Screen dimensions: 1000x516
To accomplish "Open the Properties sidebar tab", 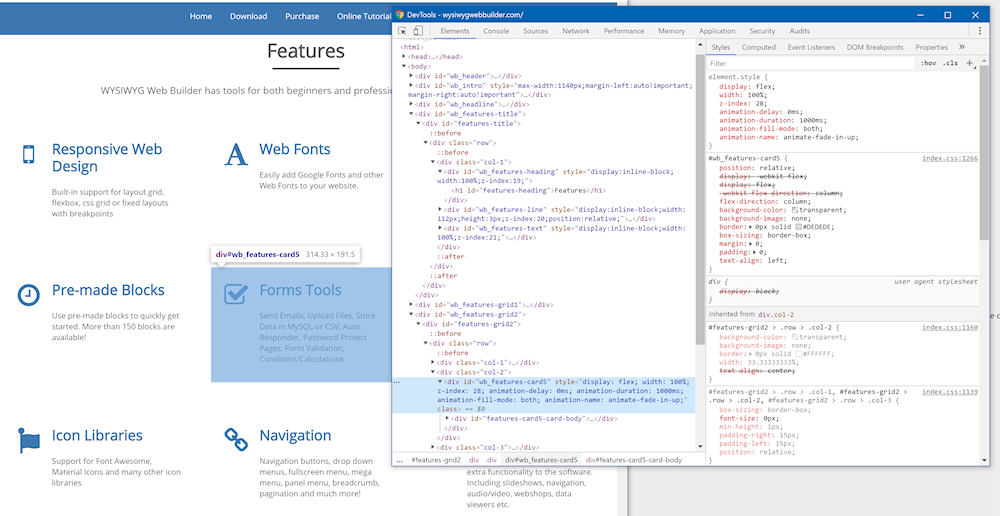I will 932,47.
